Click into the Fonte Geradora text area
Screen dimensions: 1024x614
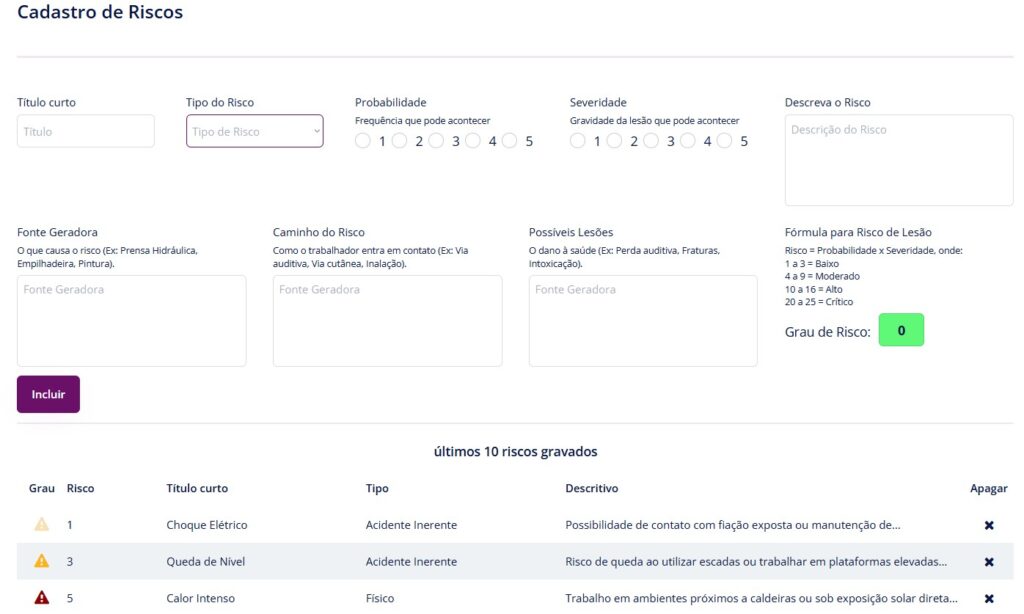(132, 320)
